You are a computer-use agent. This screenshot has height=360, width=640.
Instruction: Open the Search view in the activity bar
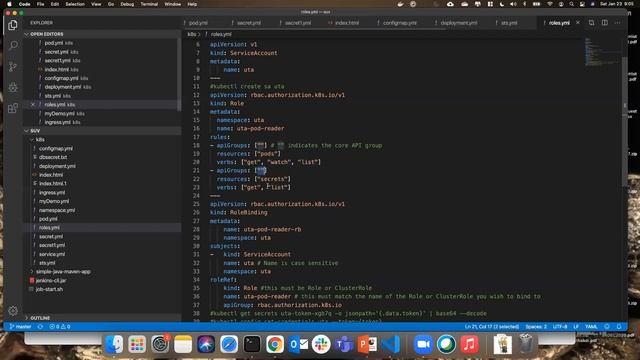click(13, 45)
